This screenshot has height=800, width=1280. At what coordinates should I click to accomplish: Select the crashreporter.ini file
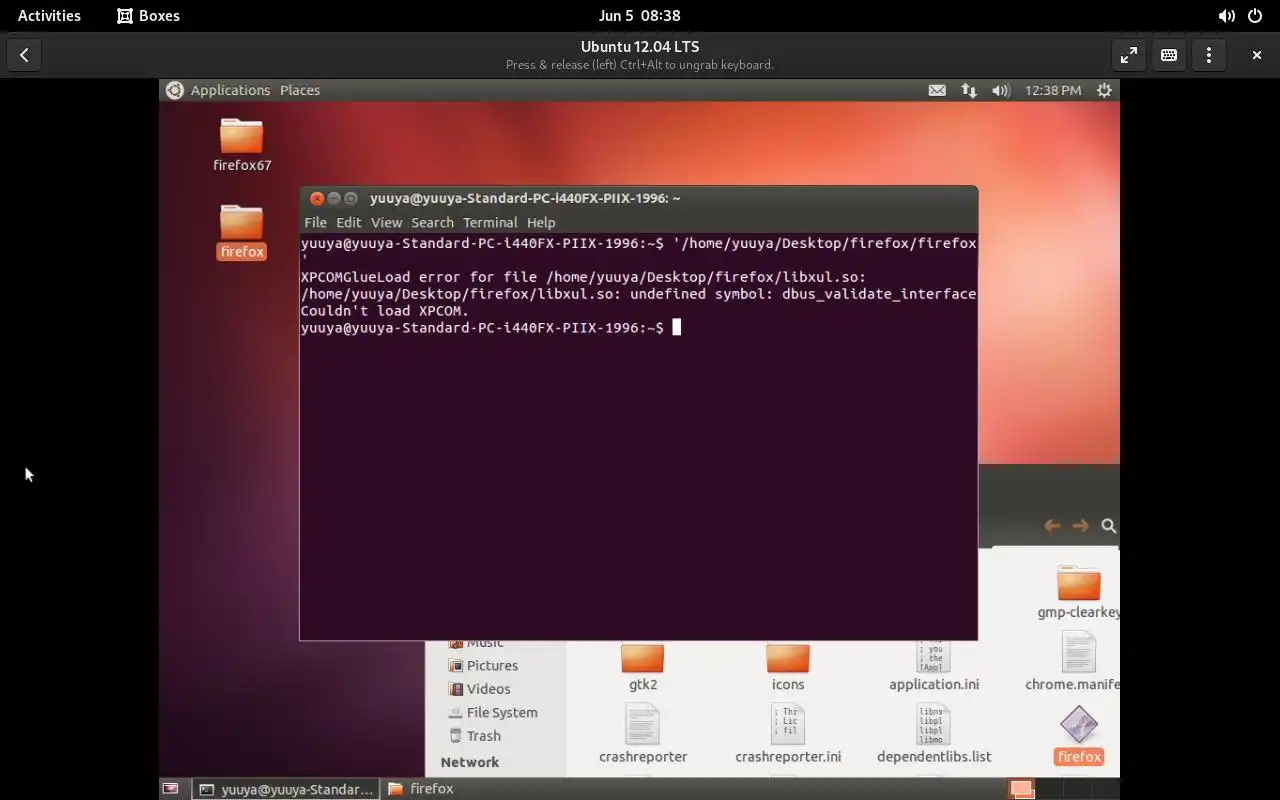click(x=788, y=734)
